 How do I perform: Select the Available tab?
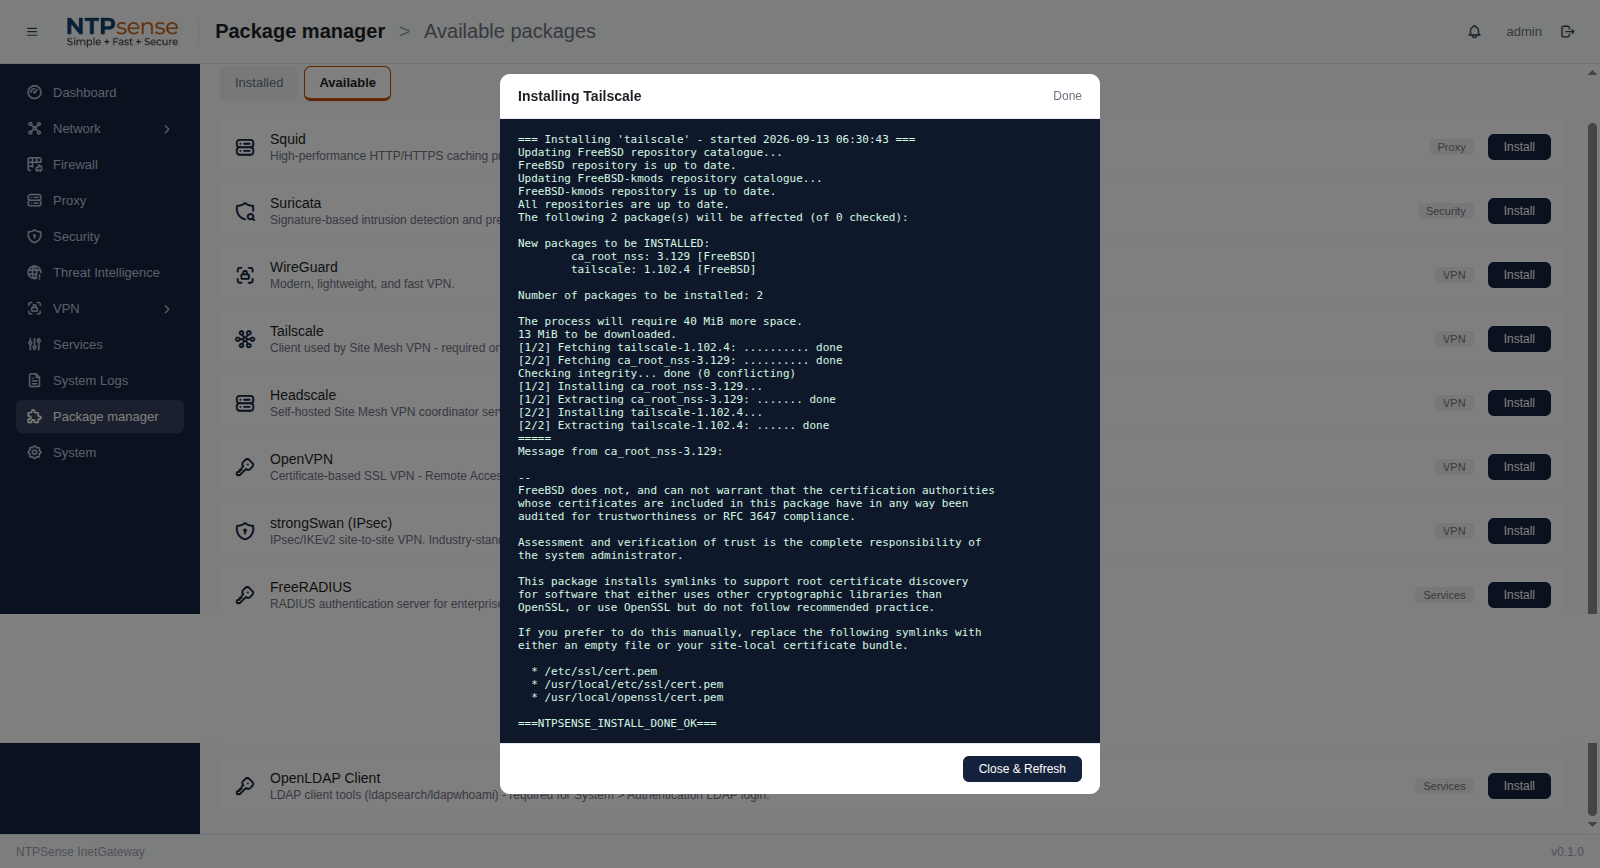point(347,83)
